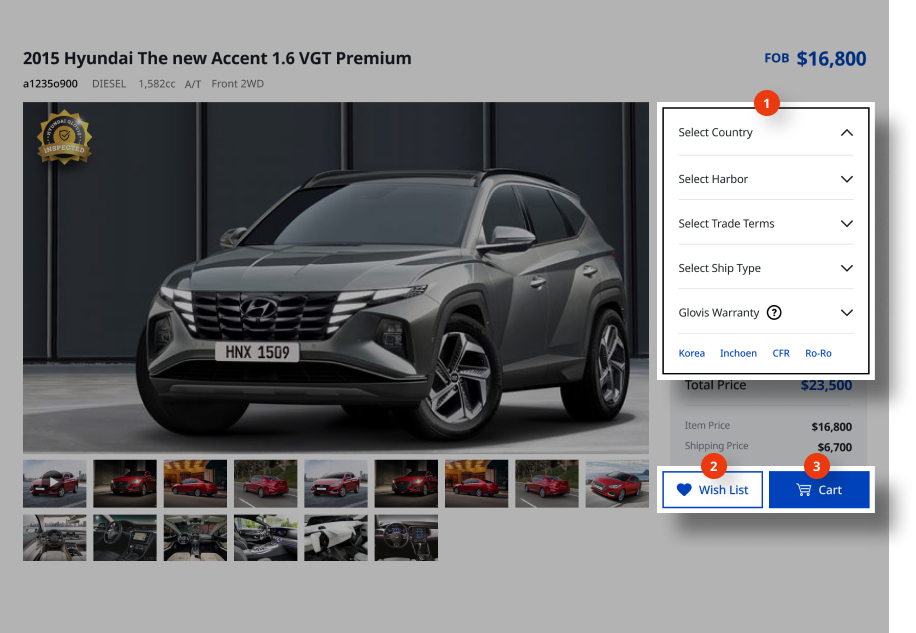
Task: Click the CFR trade term link
Action: click(x=781, y=353)
